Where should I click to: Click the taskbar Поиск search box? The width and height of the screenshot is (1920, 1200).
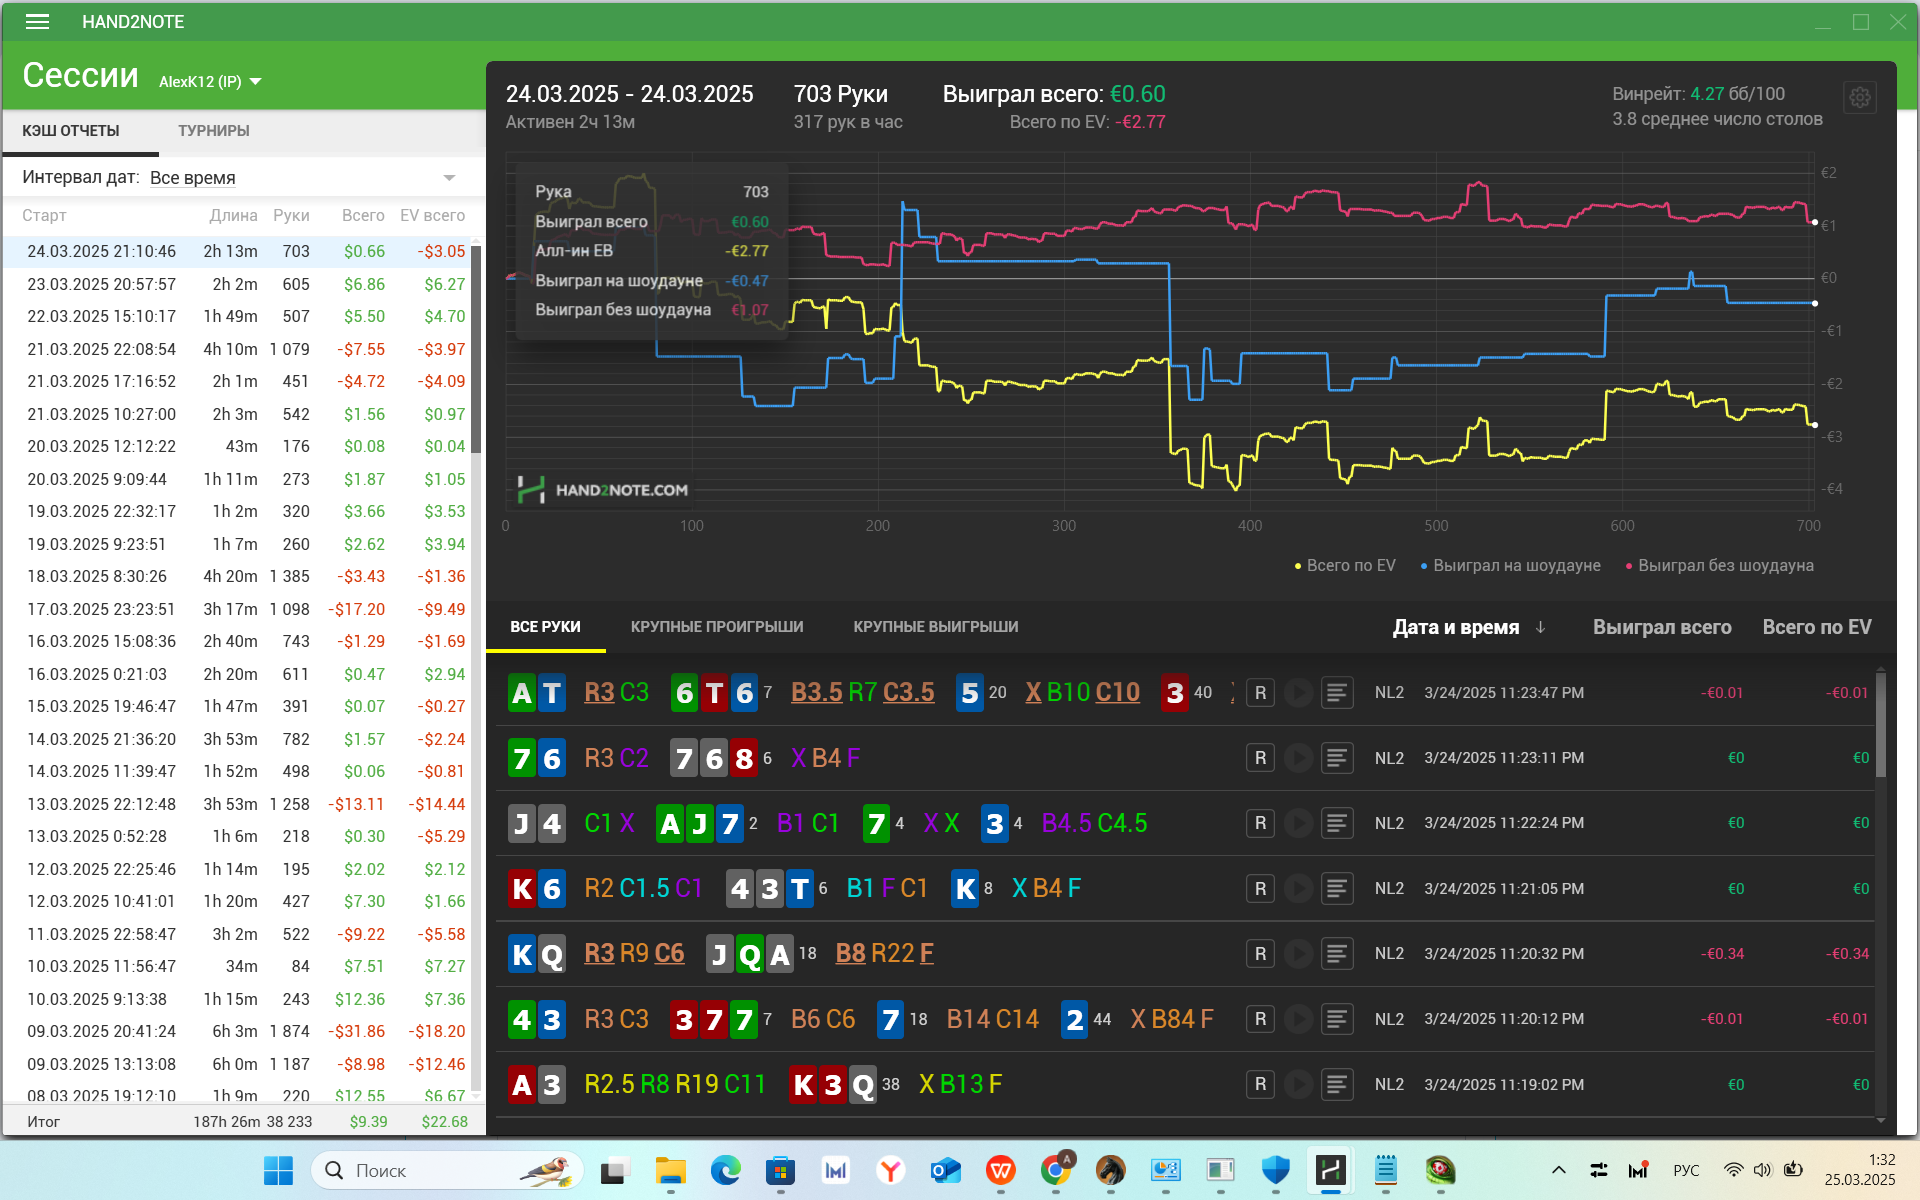(447, 1170)
